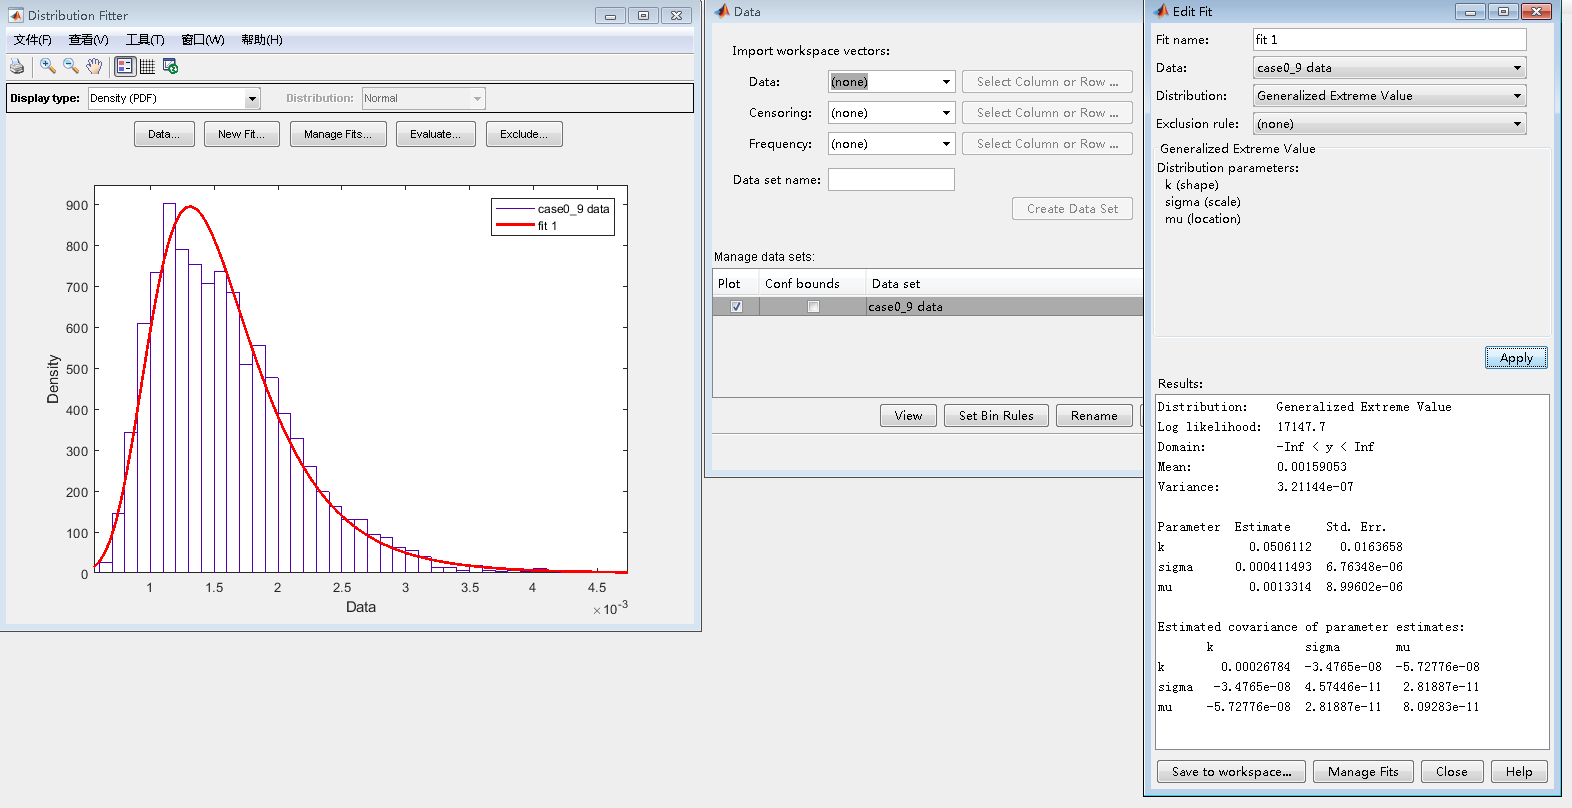Click k (shape) parameter label

pos(1192,185)
